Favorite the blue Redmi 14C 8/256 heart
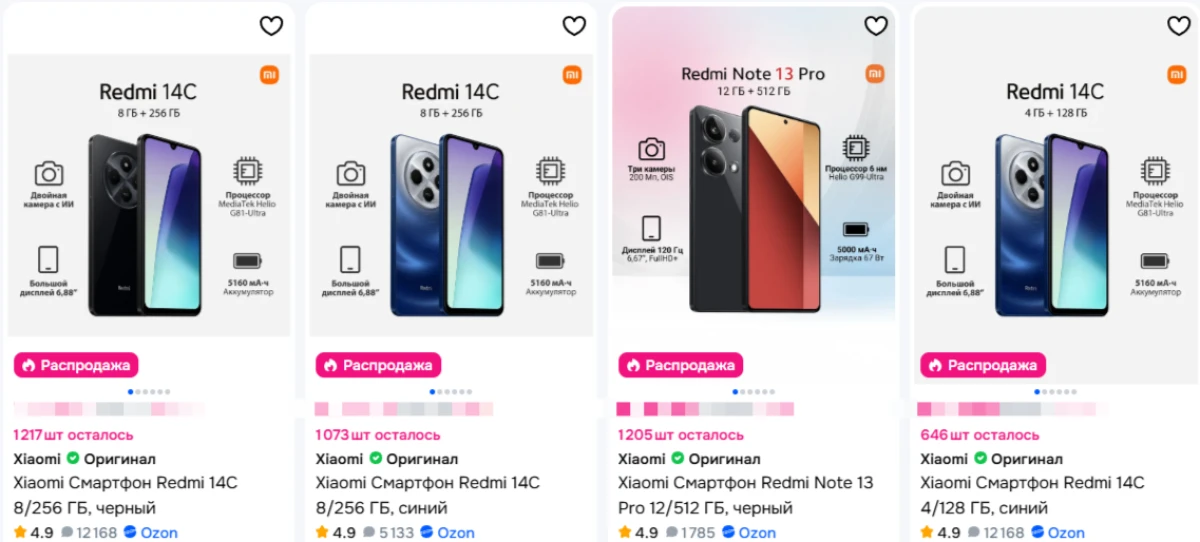1200x542 pixels. [x=573, y=26]
